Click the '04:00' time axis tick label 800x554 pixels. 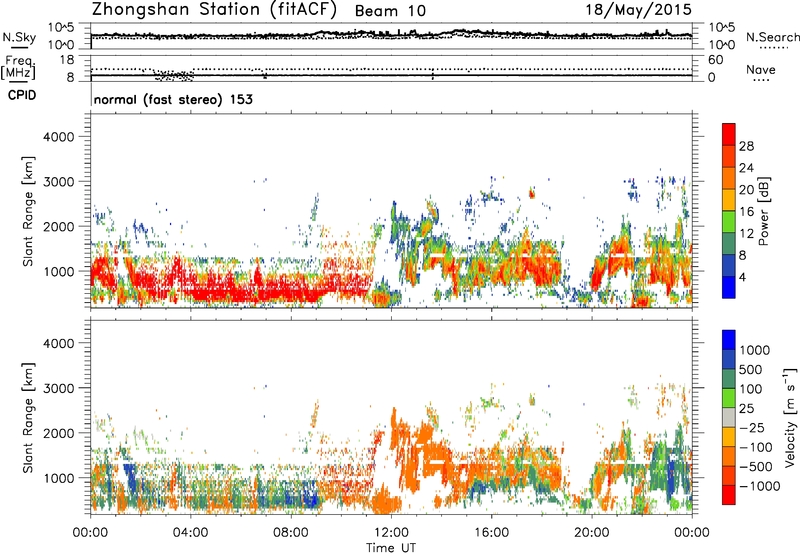pos(191,533)
